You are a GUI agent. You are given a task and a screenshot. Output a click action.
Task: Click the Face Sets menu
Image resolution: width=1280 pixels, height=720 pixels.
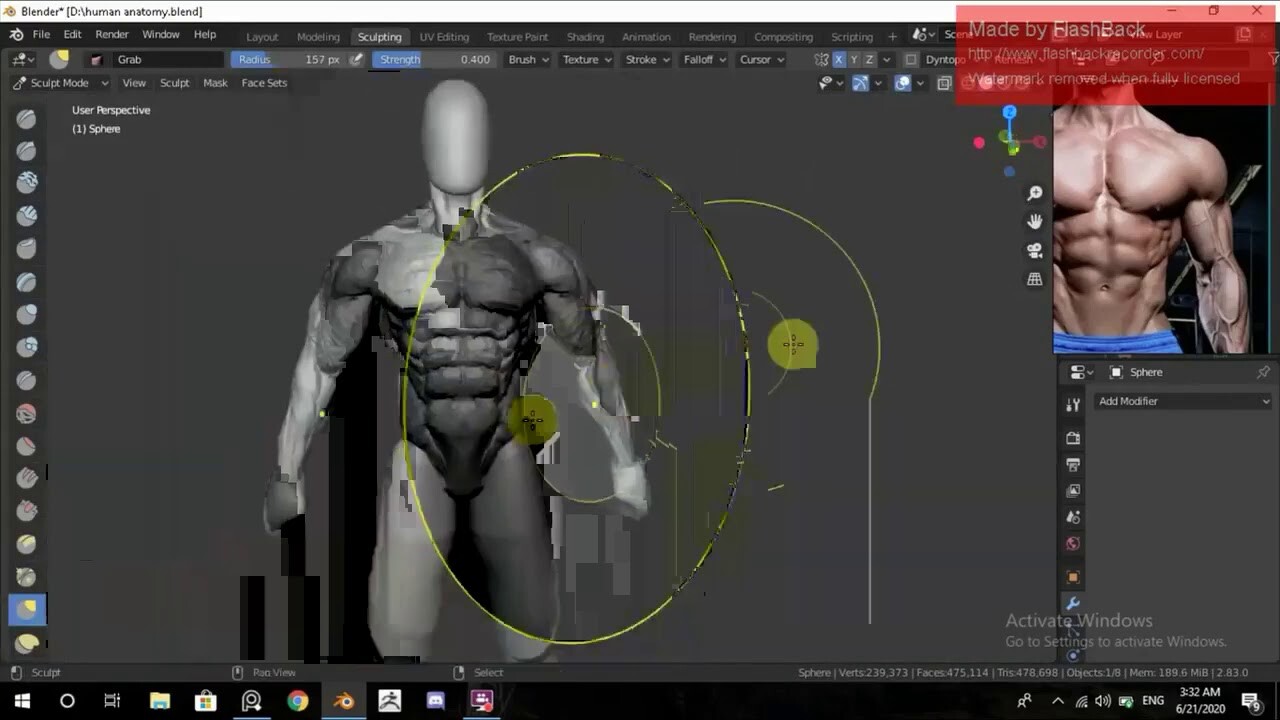[x=264, y=83]
